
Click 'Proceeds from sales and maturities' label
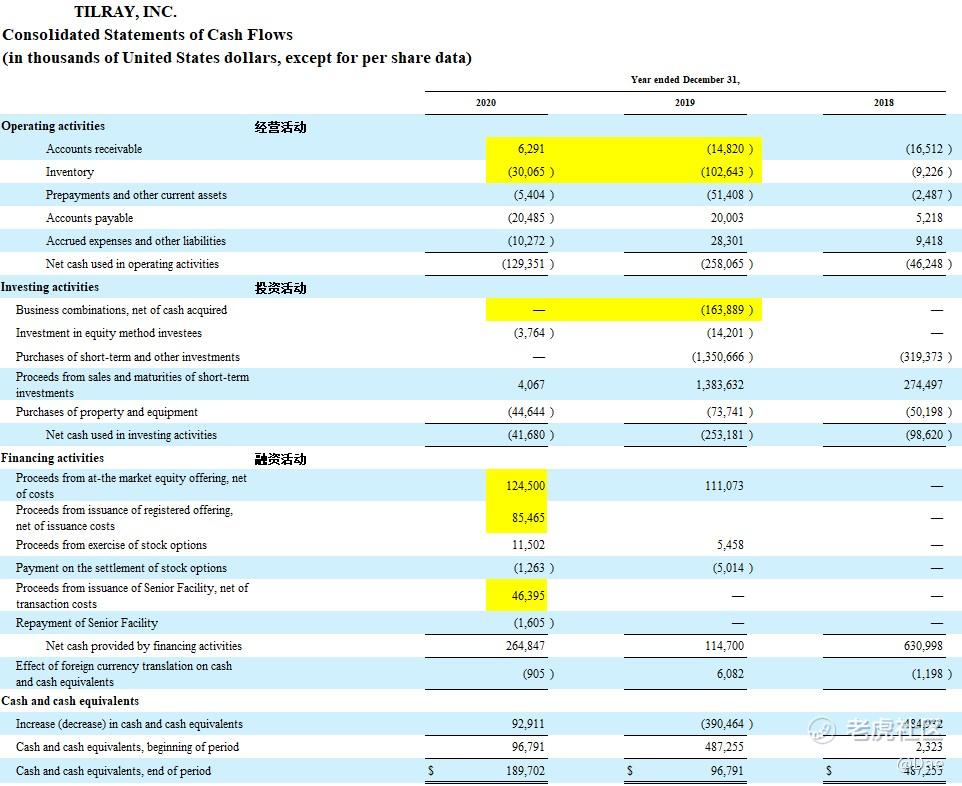(132, 385)
